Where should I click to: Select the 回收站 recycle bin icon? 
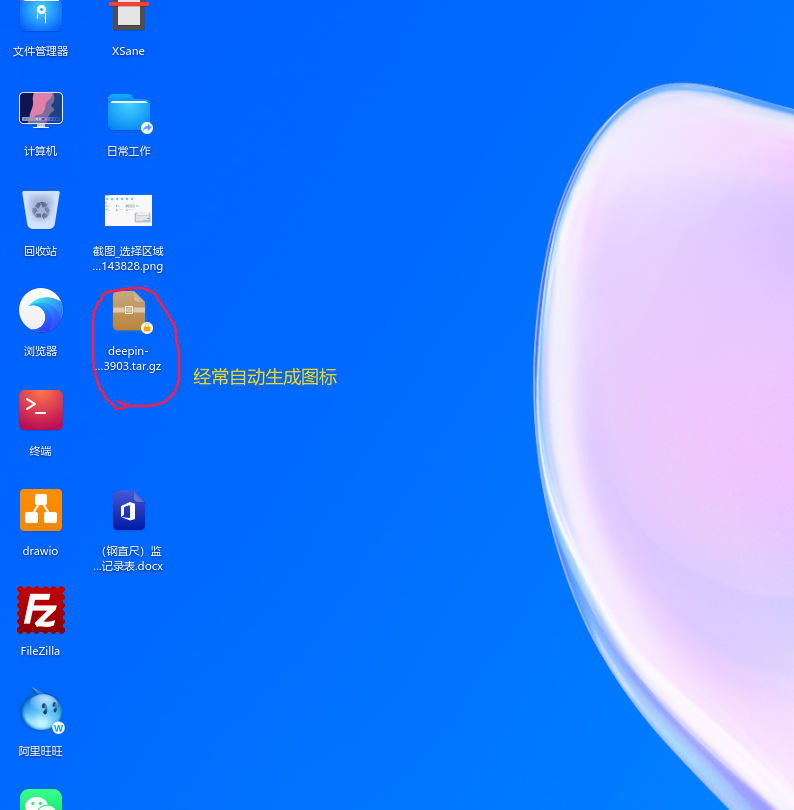point(41,210)
